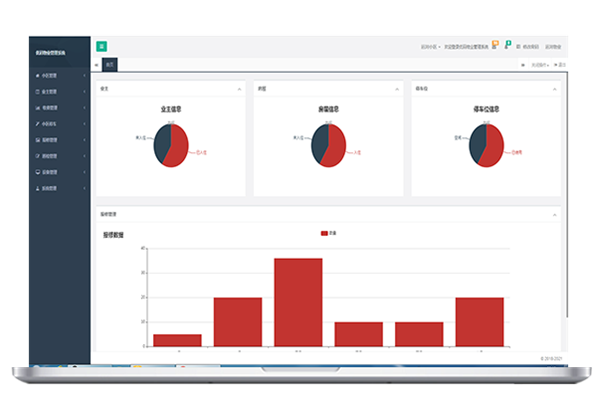Click the 房屋信息 chart title
Screen dimensions: 594x405
[x=328, y=109]
